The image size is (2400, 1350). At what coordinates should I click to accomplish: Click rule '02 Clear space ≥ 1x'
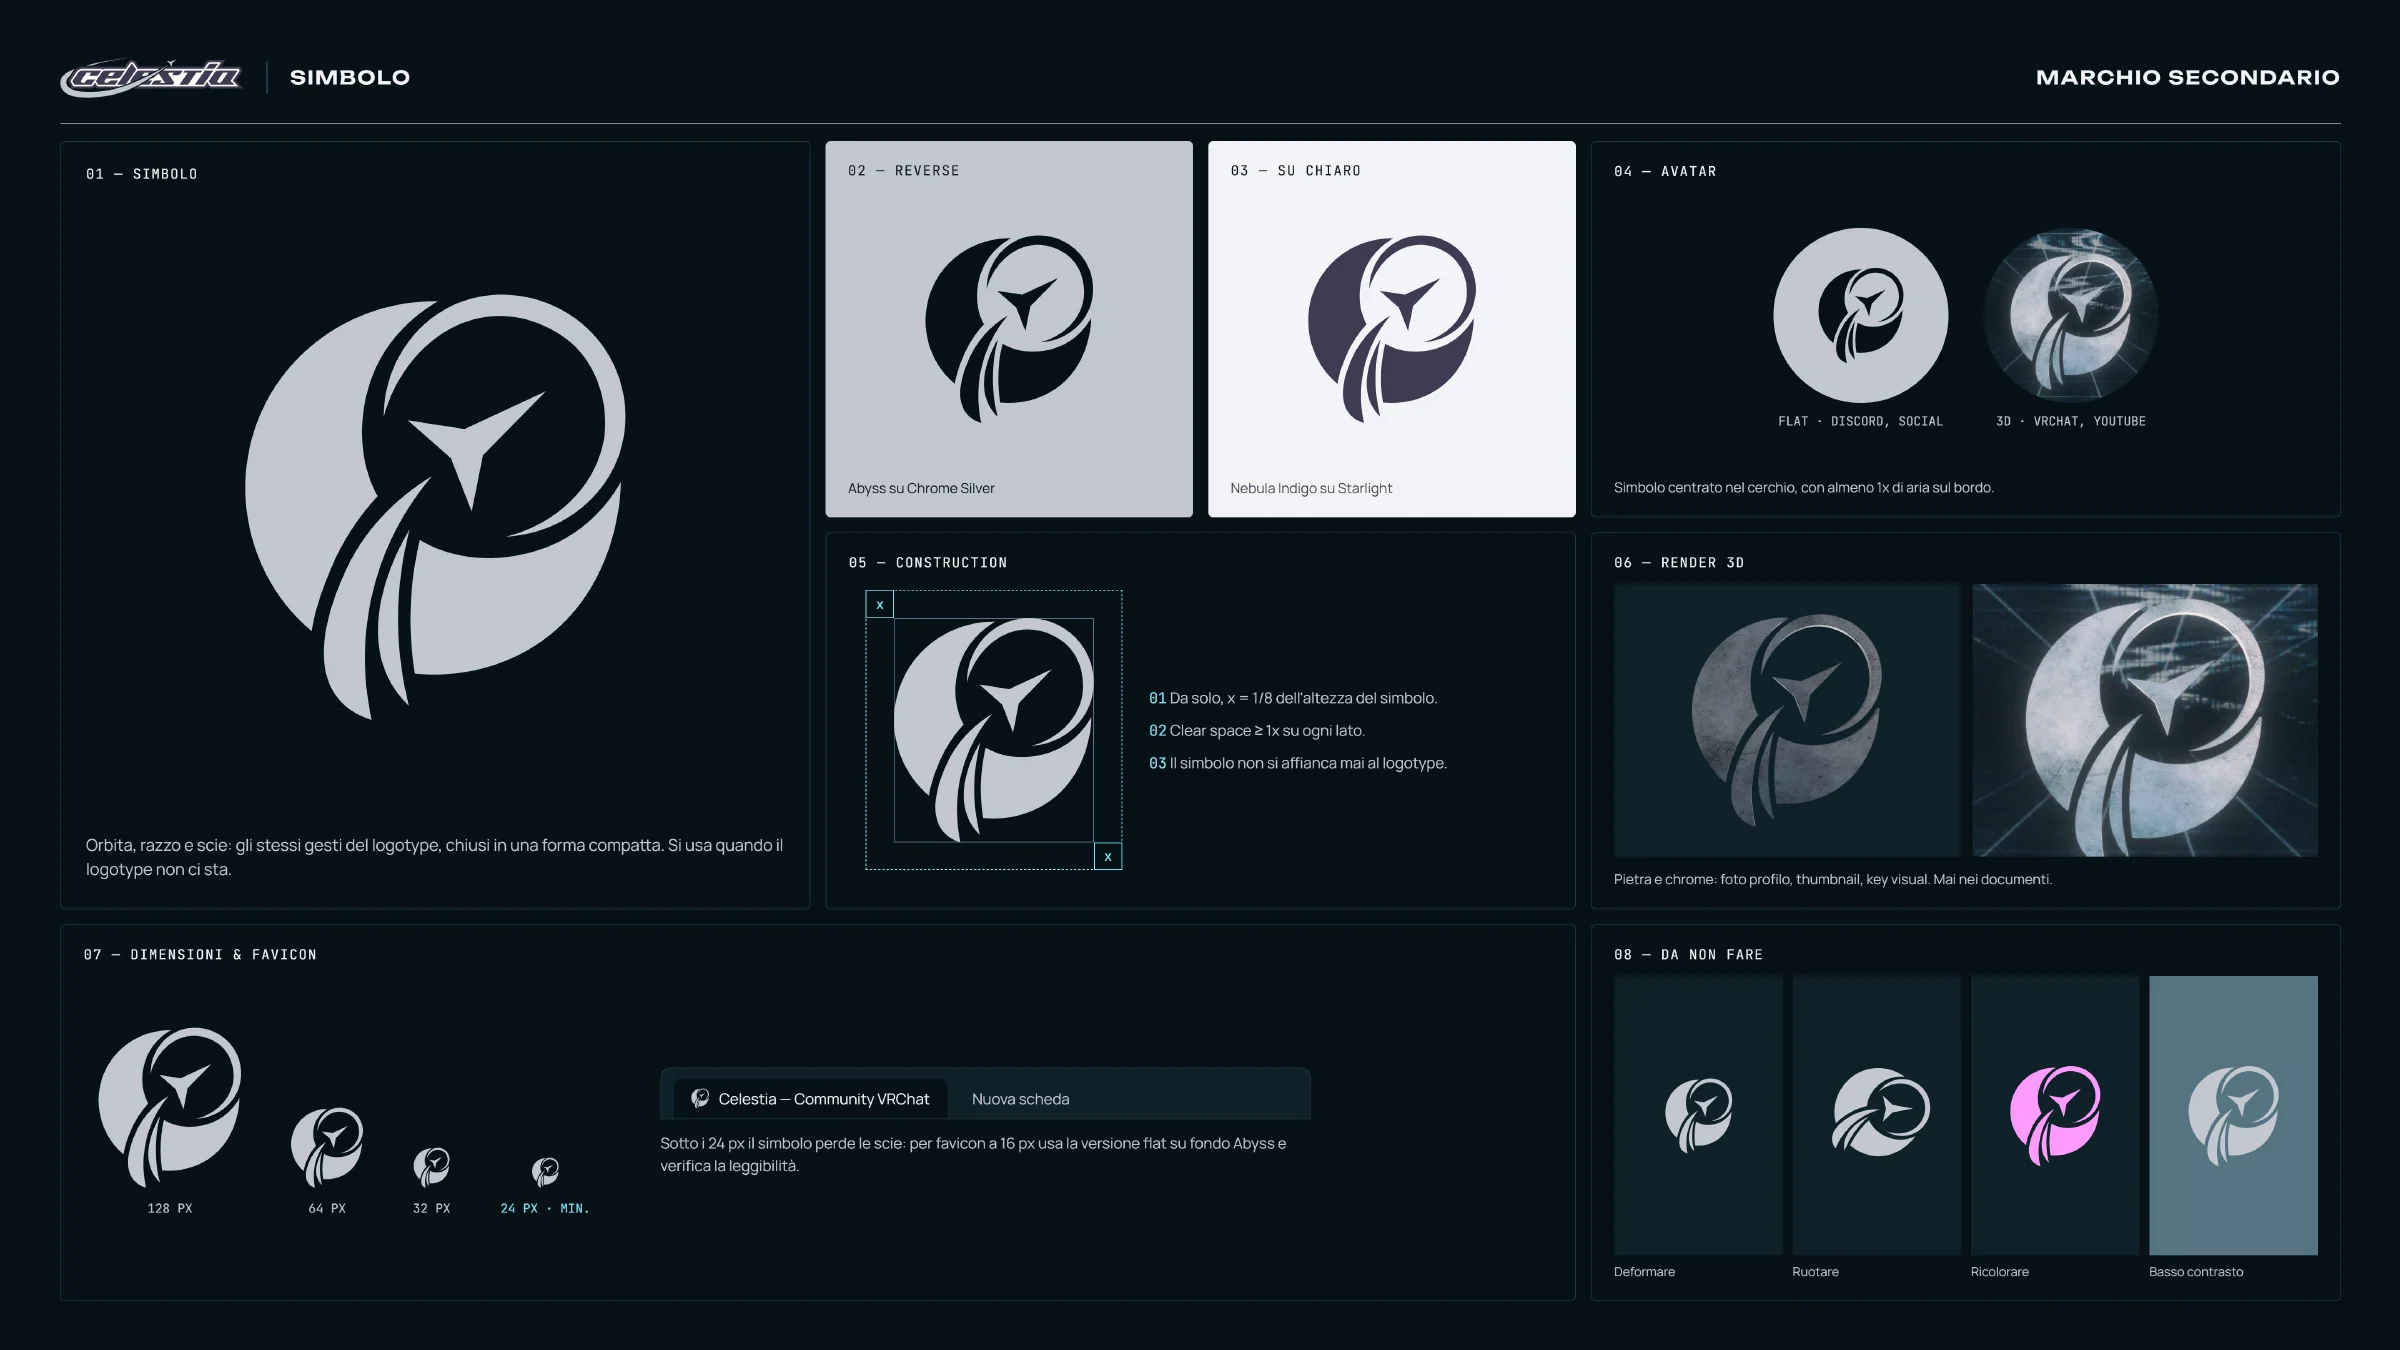click(1257, 731)
